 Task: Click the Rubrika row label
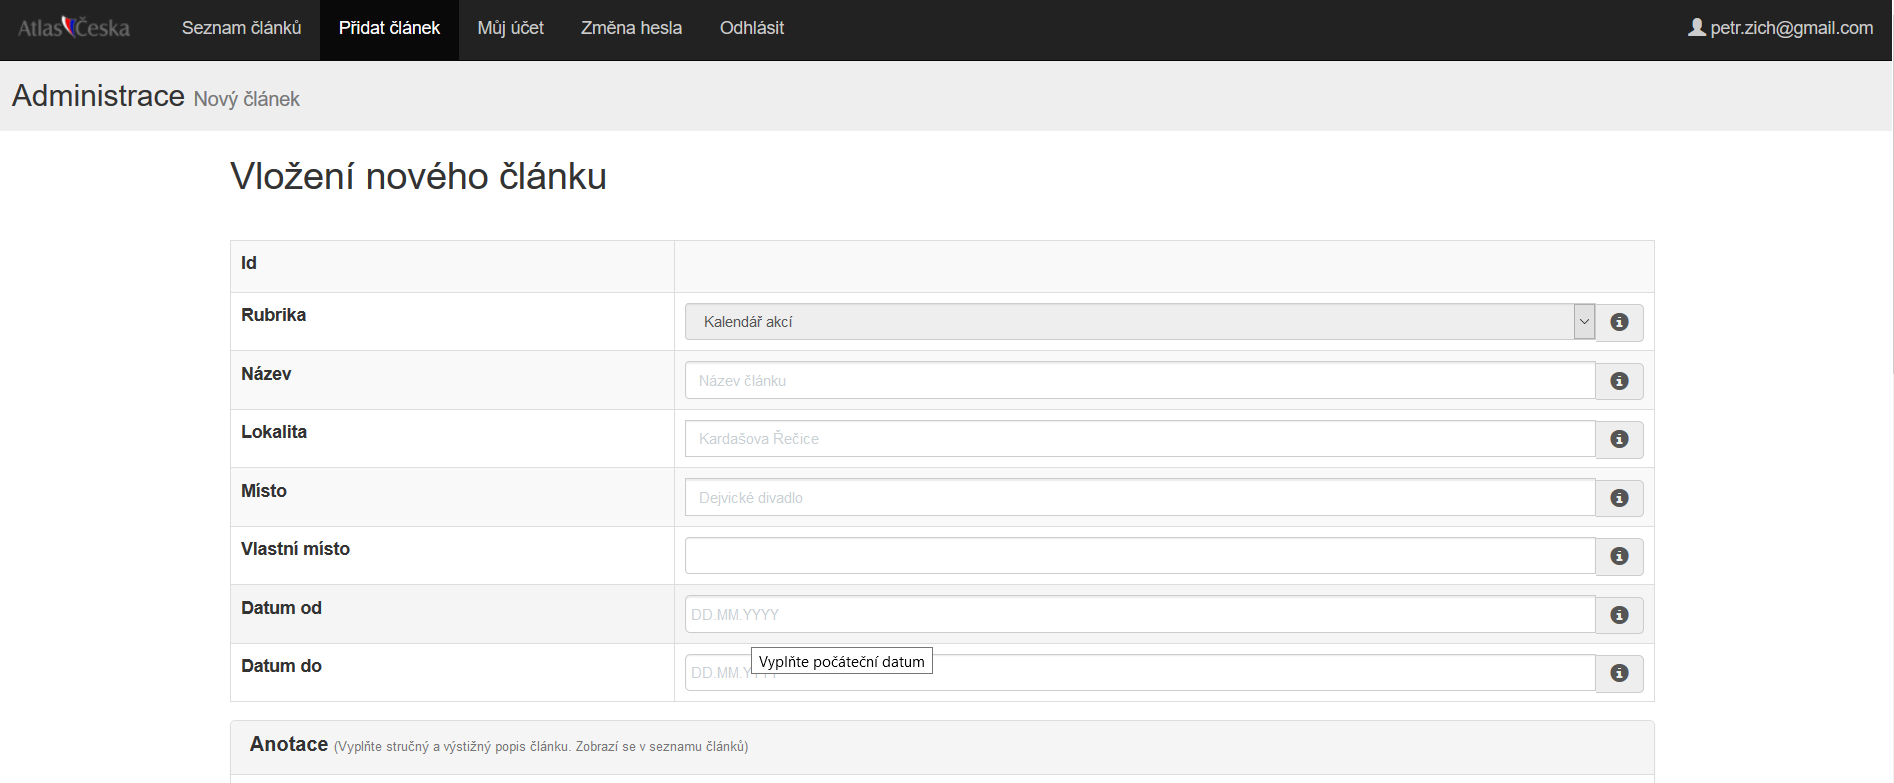click(273, 315)
